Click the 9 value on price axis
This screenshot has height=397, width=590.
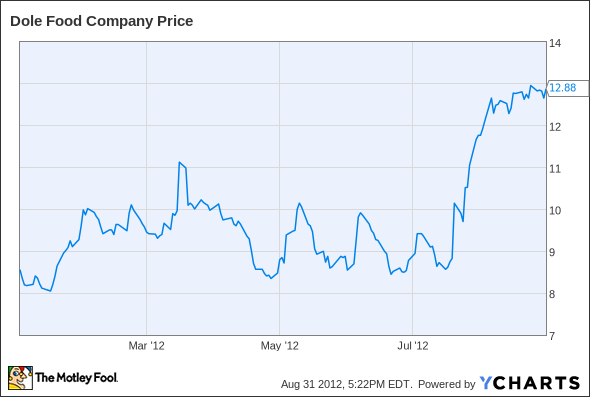[x=552, y=252]
